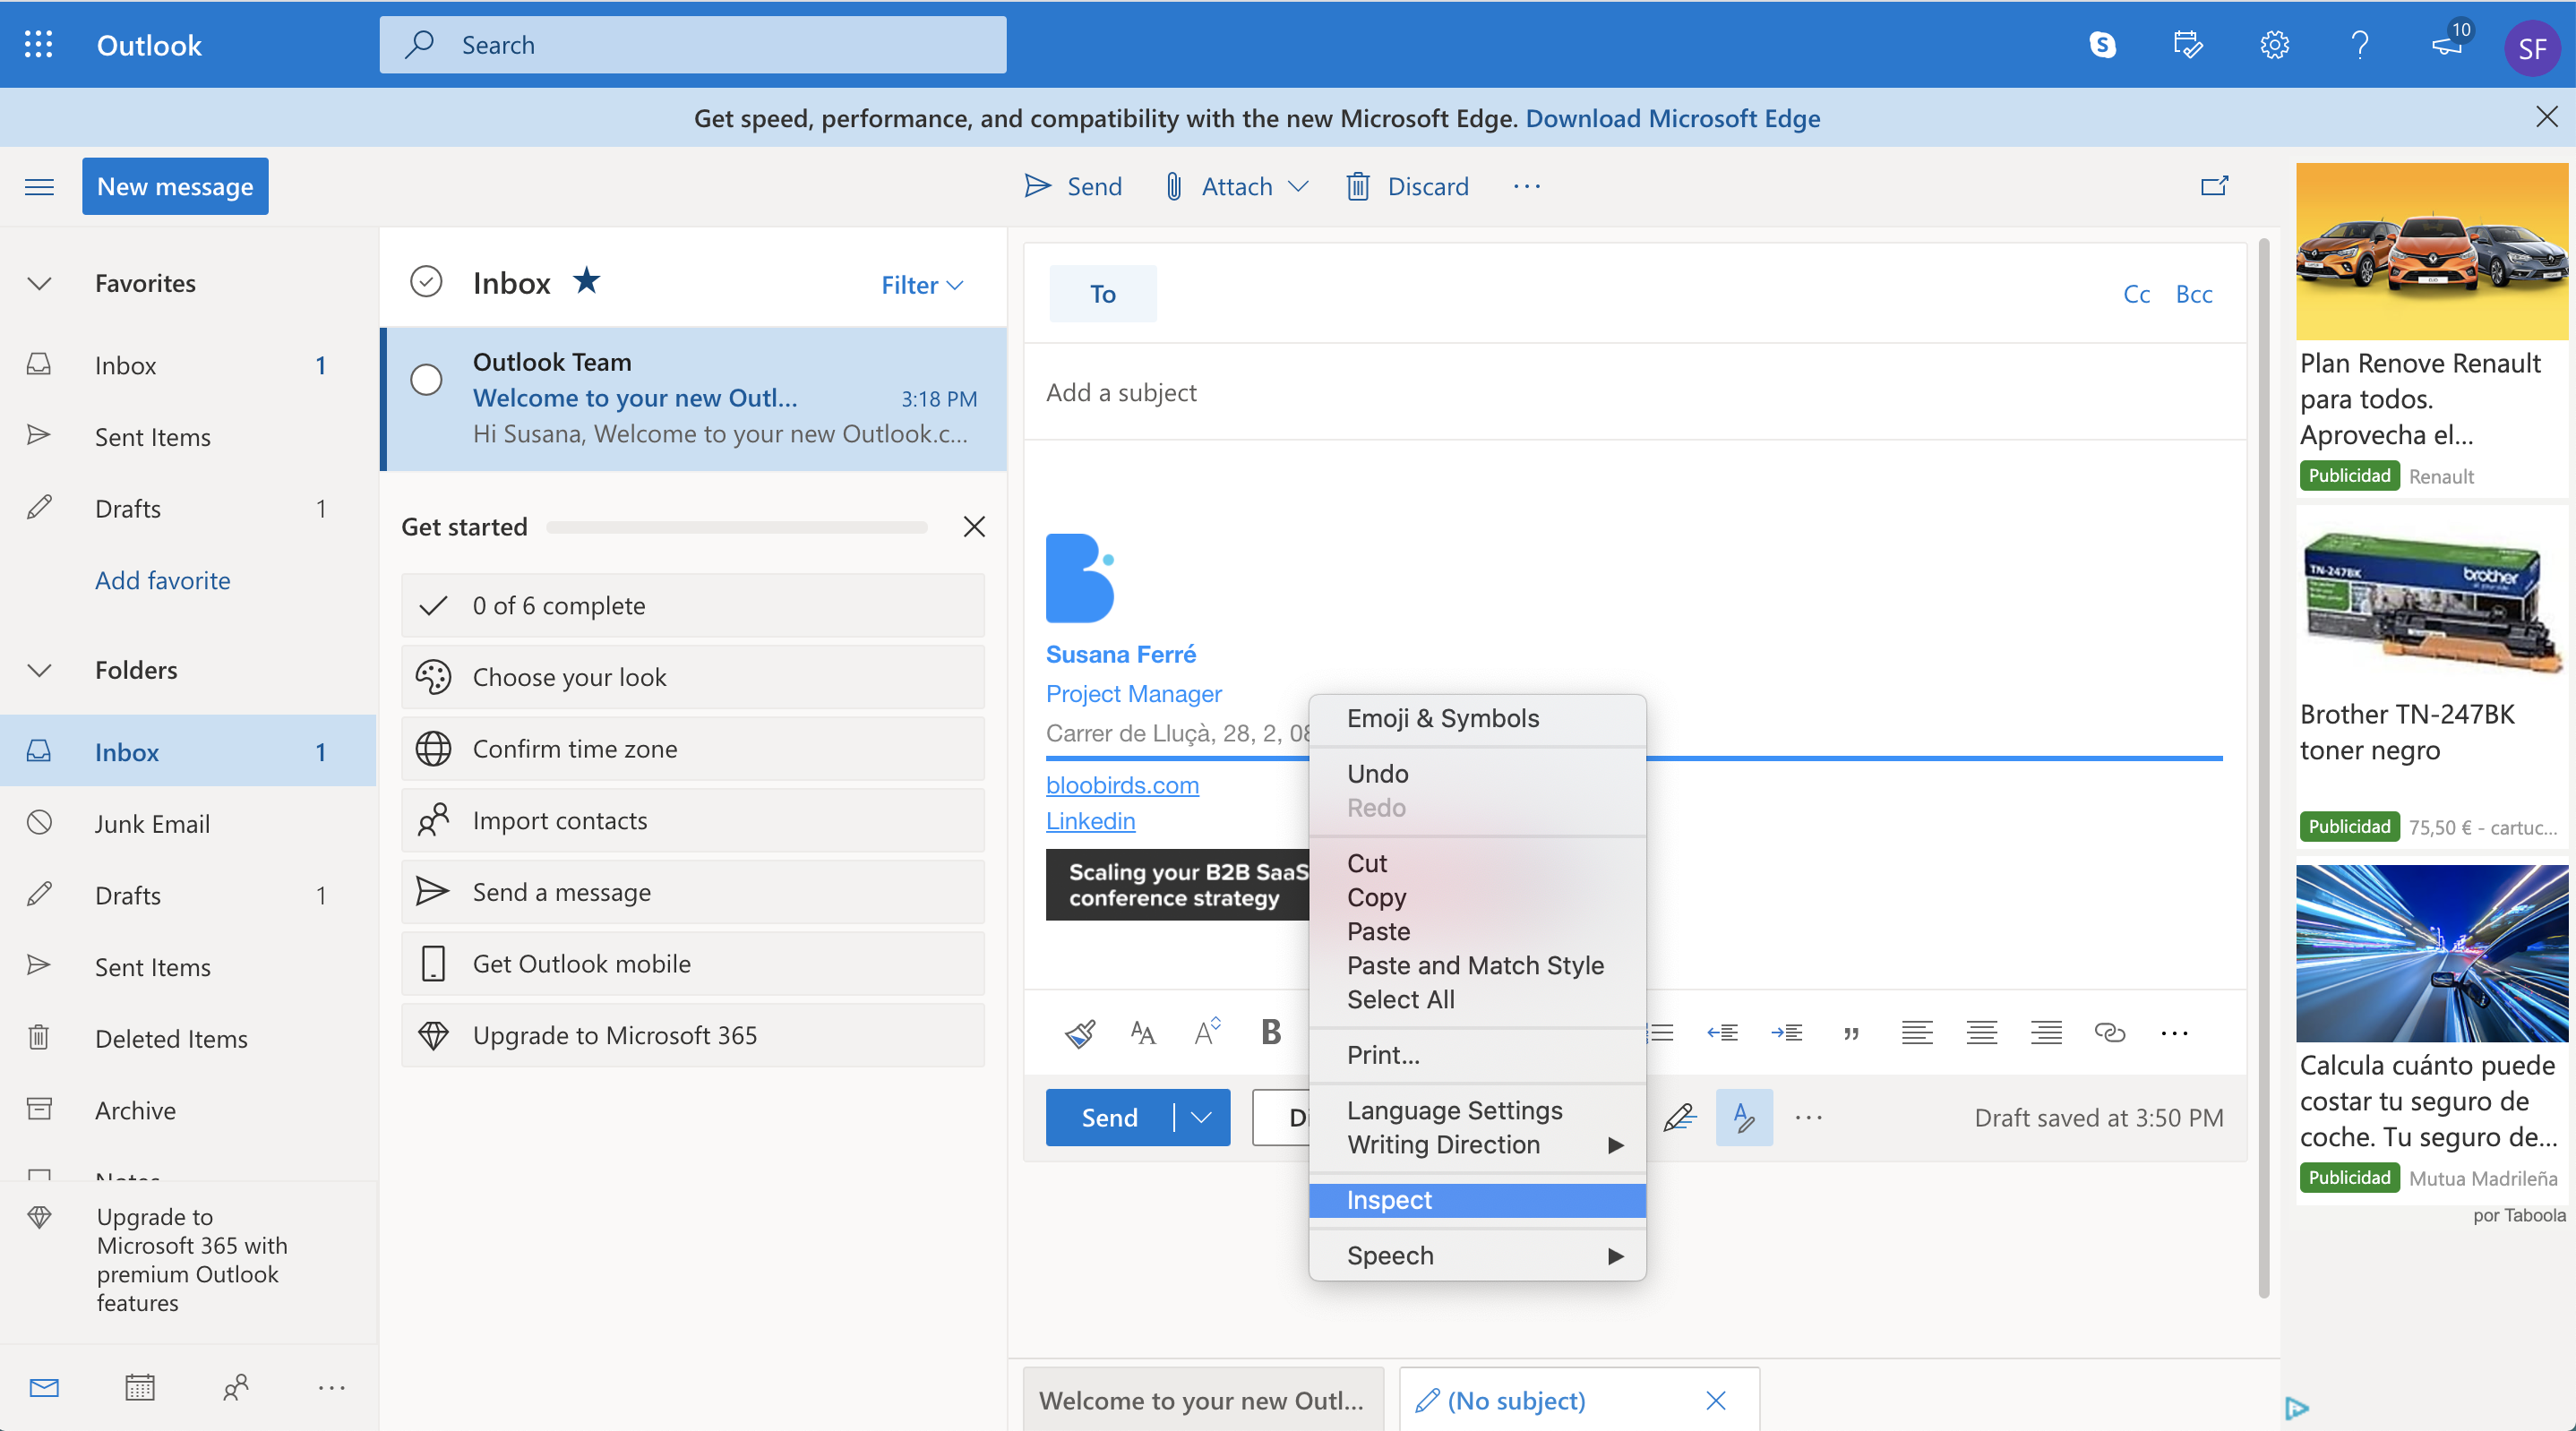Choose Paste and Match Style

pyautogui.click(x=1477, y=965)
